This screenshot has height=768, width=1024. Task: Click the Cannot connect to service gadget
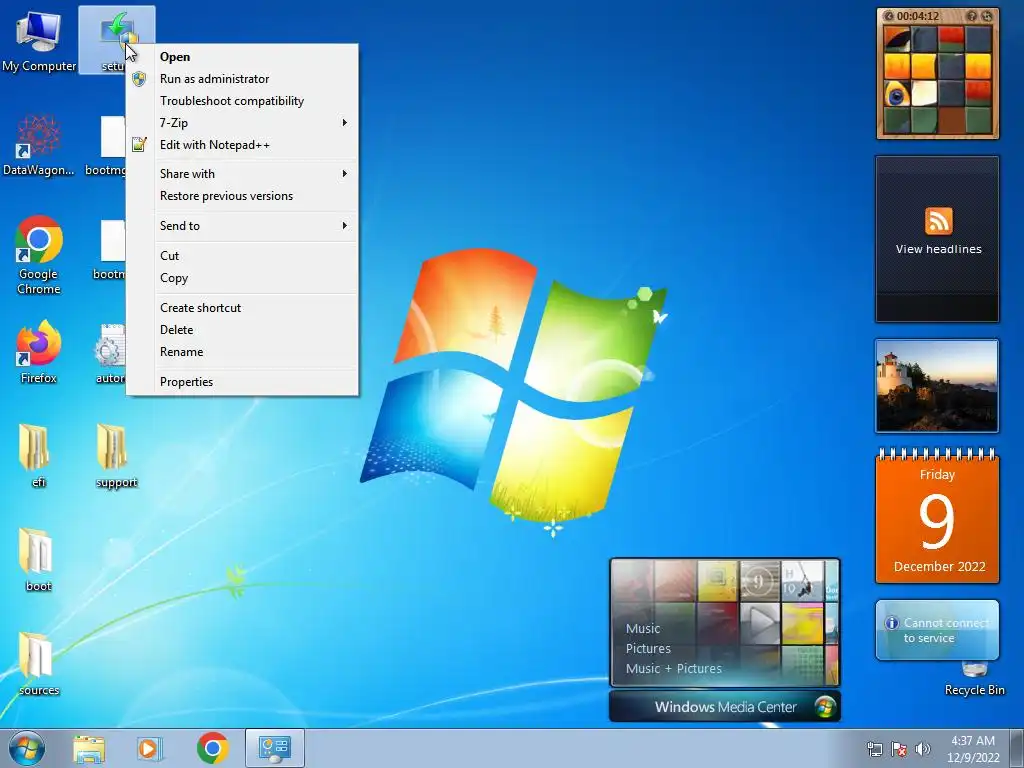tap(937, 630)
